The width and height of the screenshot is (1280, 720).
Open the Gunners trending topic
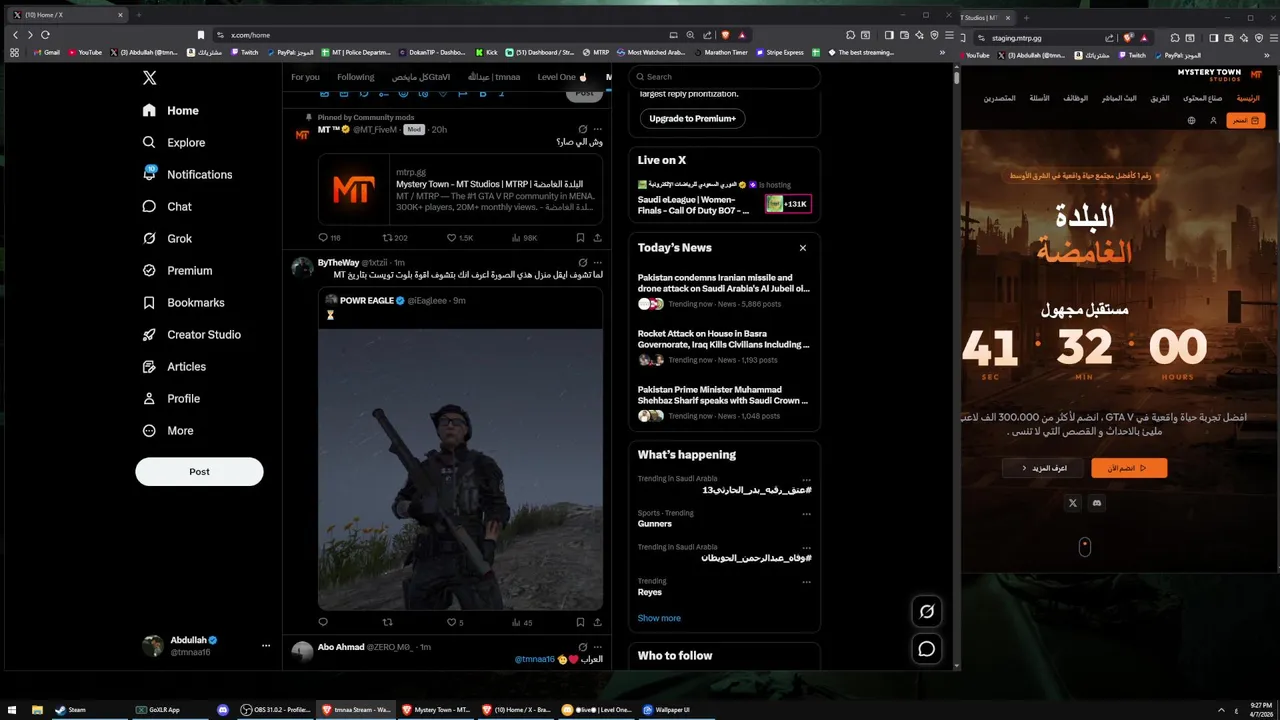click(x=655, y=524)
